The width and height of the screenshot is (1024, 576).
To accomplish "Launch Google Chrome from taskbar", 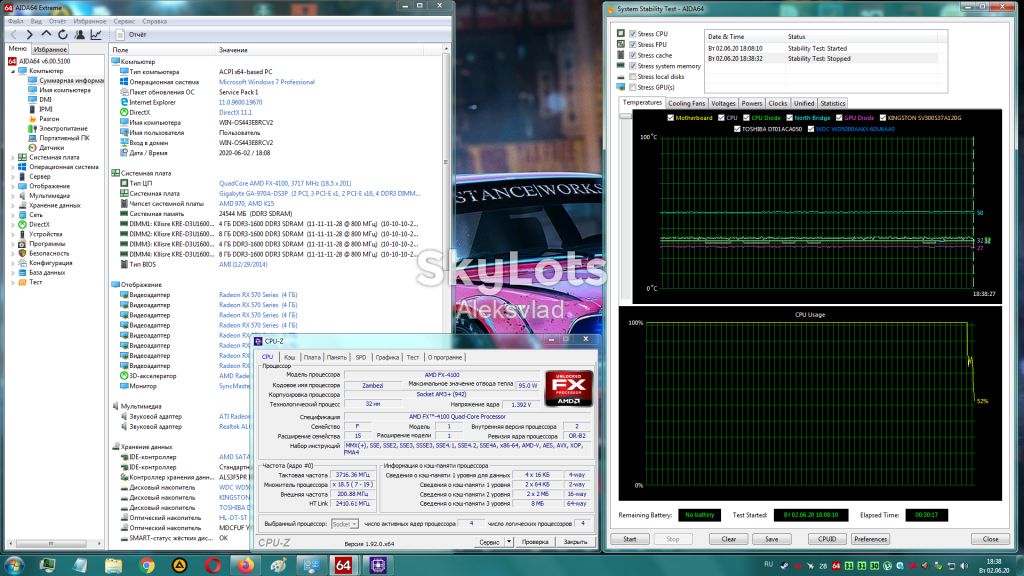I will click(147, 566).
